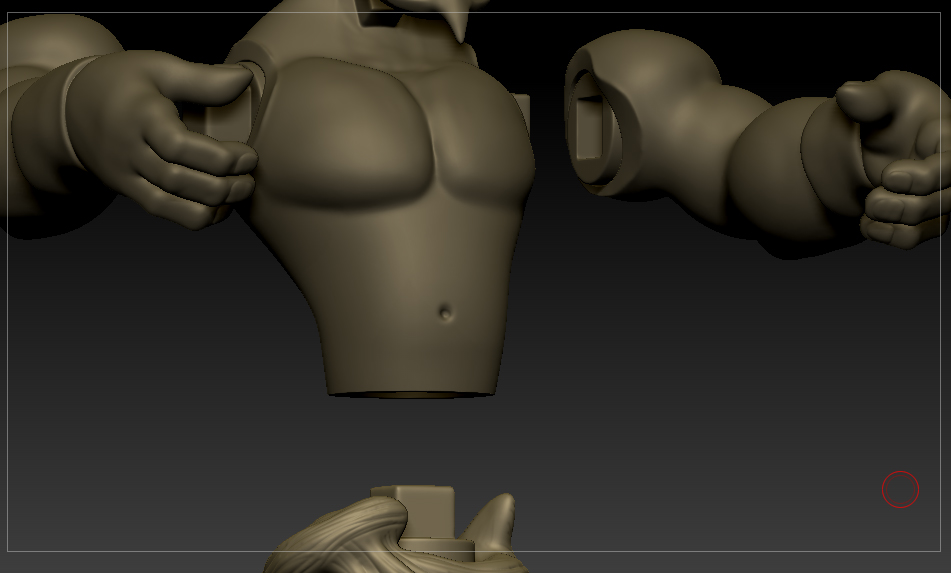Click the square socket inside detached arm

588,127
